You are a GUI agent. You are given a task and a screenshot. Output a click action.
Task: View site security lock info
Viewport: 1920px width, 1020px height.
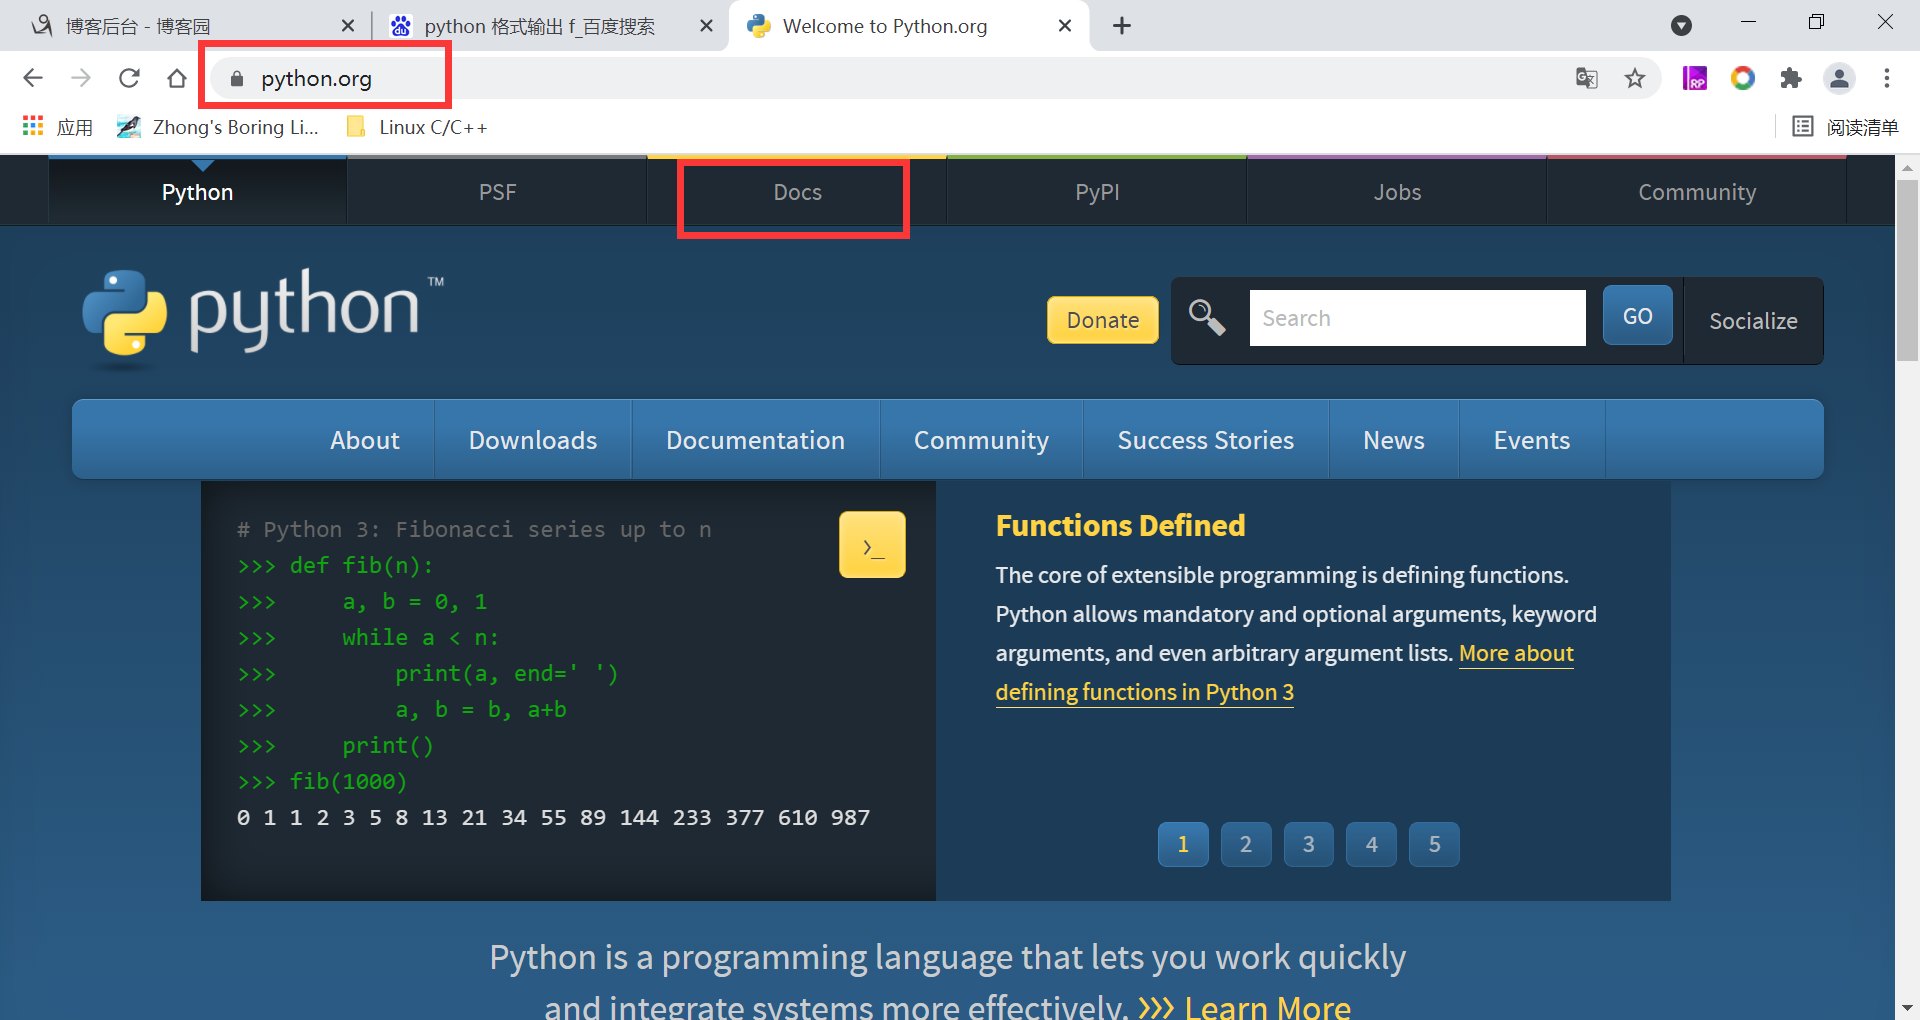point(237,78)
